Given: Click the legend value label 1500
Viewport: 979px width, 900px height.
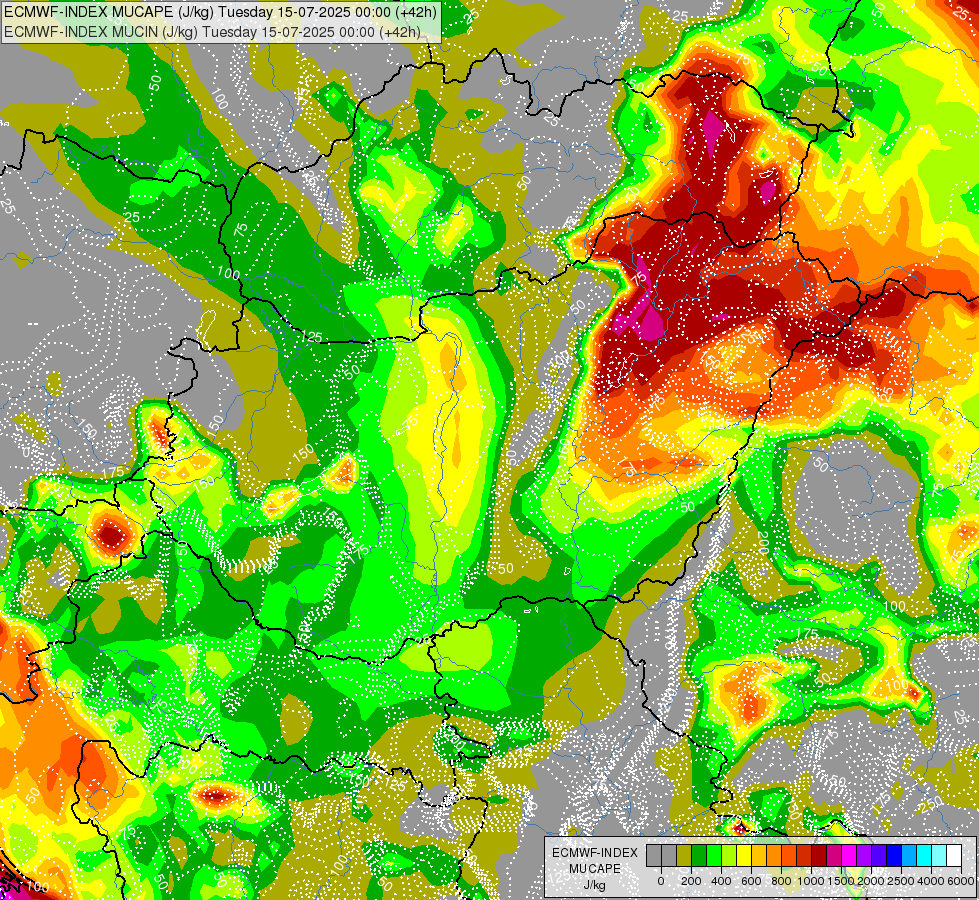Looking at the screenshot, I should click(841, 881).
